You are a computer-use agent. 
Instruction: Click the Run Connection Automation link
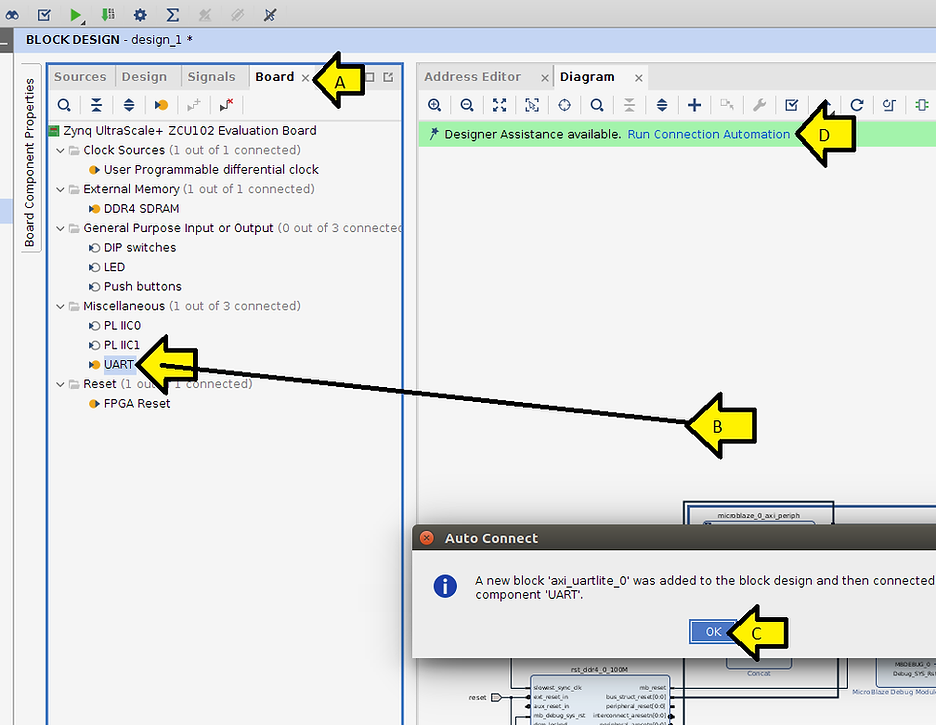tap(708, 134)
